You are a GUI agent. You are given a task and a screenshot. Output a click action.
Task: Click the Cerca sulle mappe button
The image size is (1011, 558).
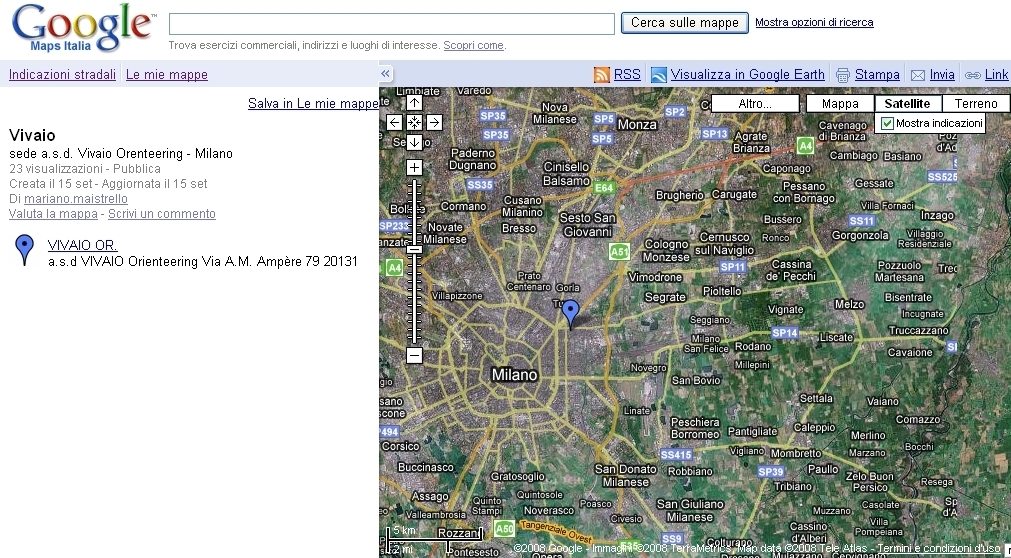pos(685,23)
